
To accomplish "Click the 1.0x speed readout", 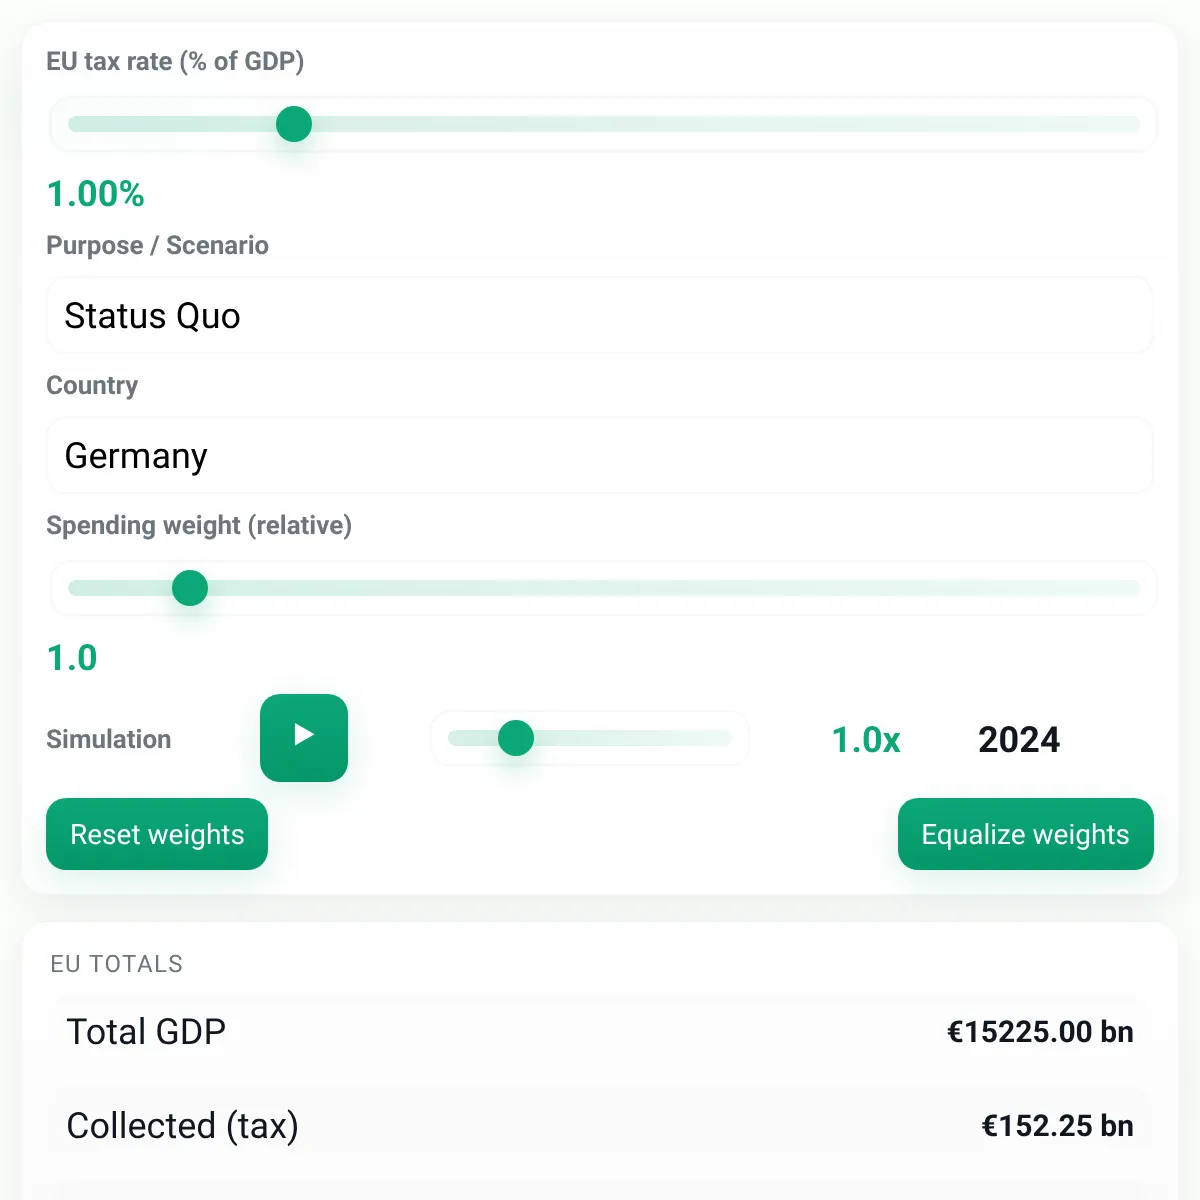I will click(x=866, y=740).
